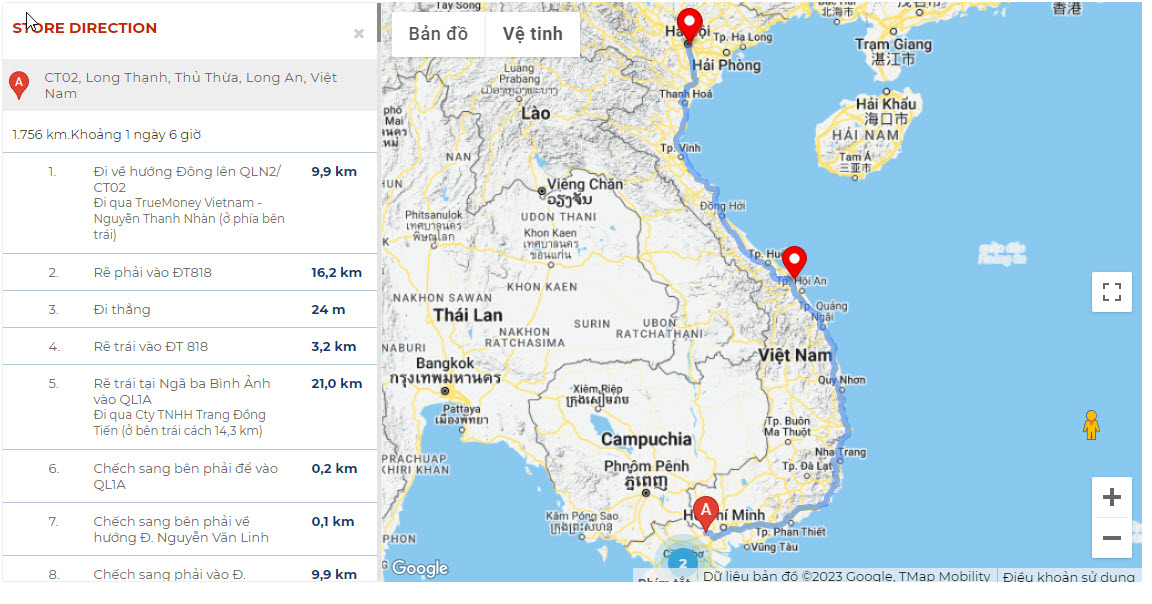Click the Google logo on map
Image resolution: width=1152 pixels, height=604 pixels.
[x=419, y=568]
